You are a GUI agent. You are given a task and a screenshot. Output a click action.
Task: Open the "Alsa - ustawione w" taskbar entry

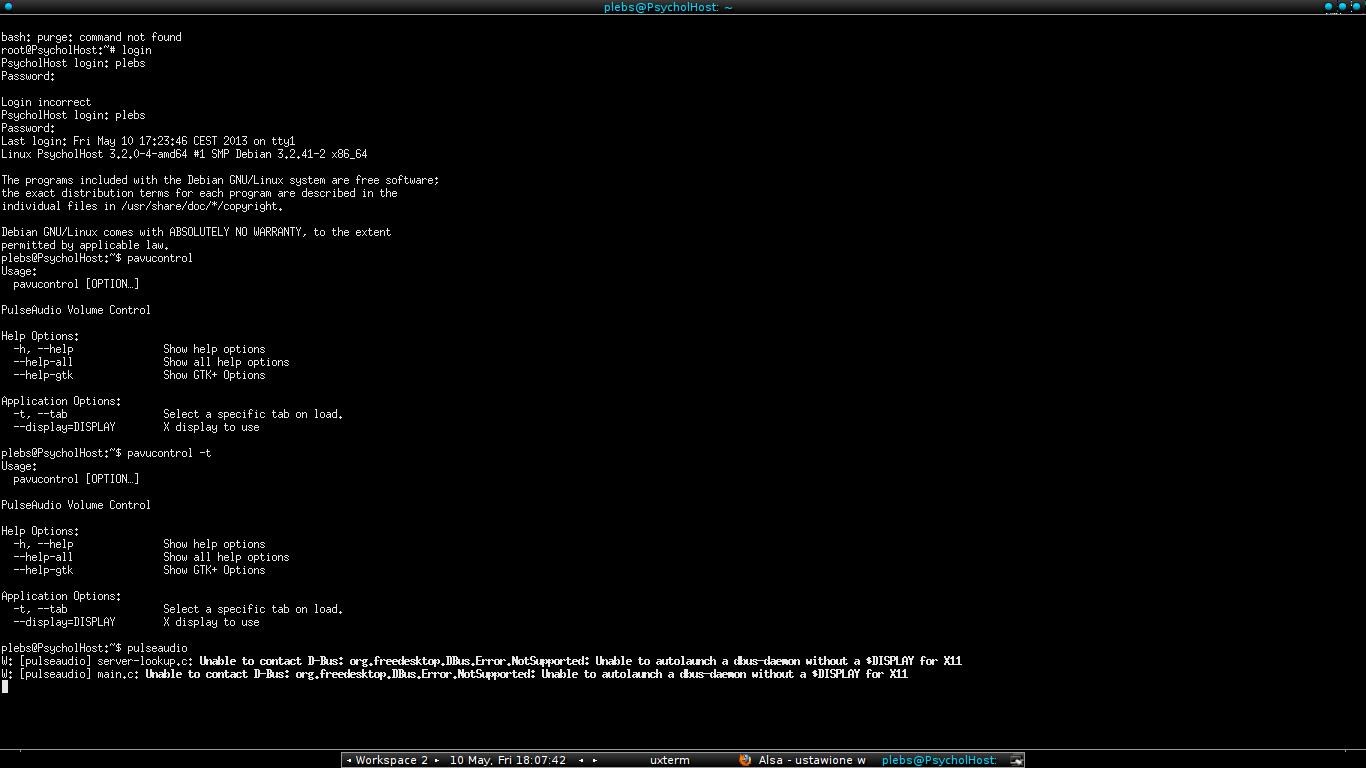click(x=811, y=760)
